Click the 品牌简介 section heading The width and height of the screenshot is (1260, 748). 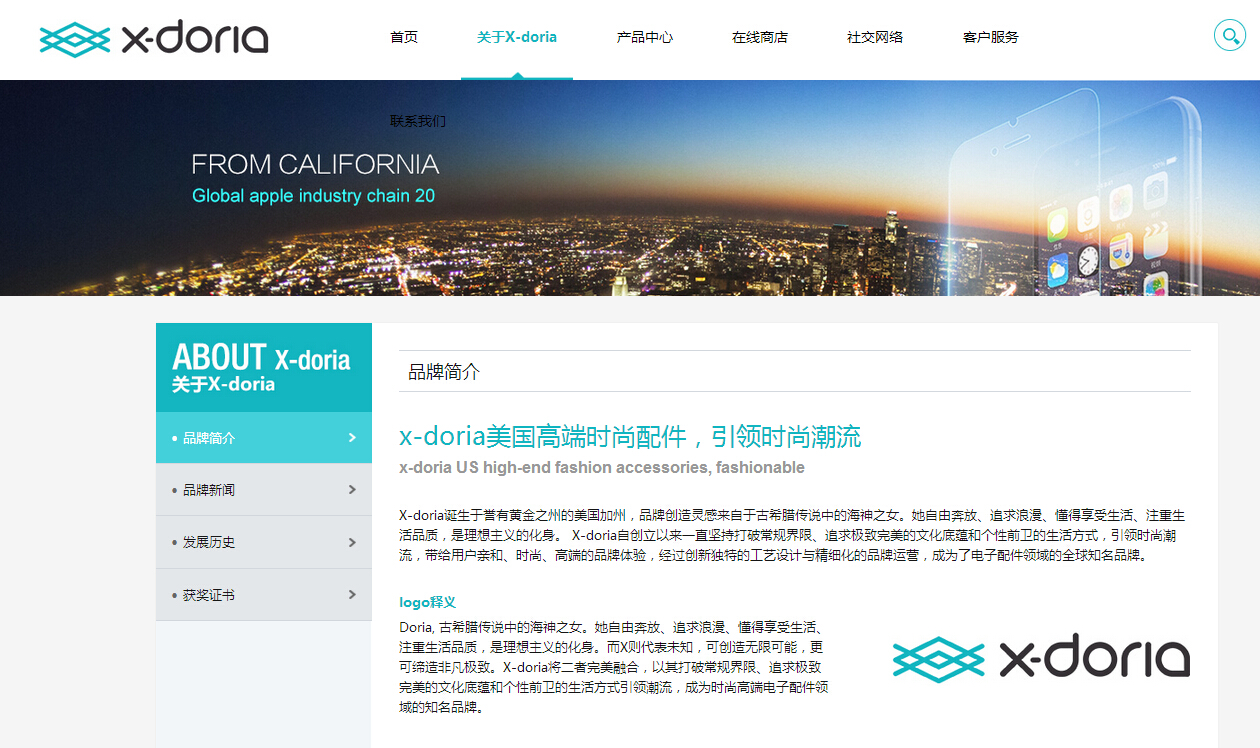click(x=444, y=372)
